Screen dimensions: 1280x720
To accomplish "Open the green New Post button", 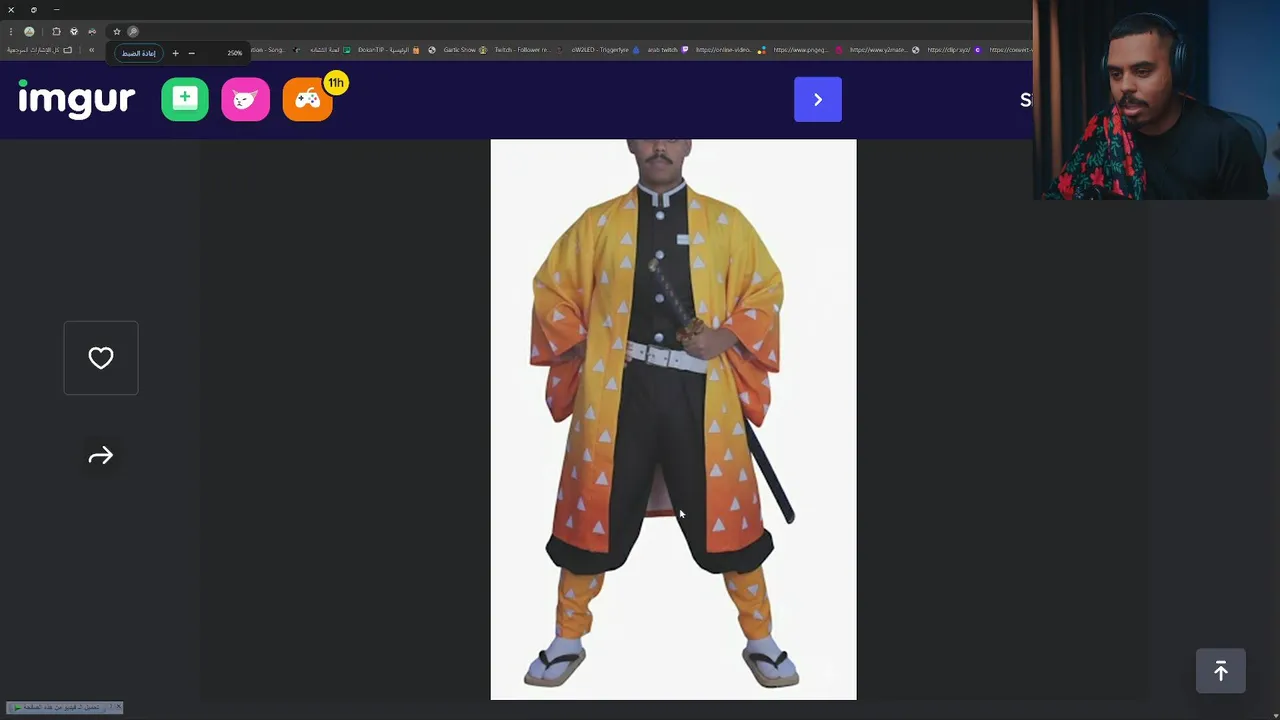I will 185,98.
